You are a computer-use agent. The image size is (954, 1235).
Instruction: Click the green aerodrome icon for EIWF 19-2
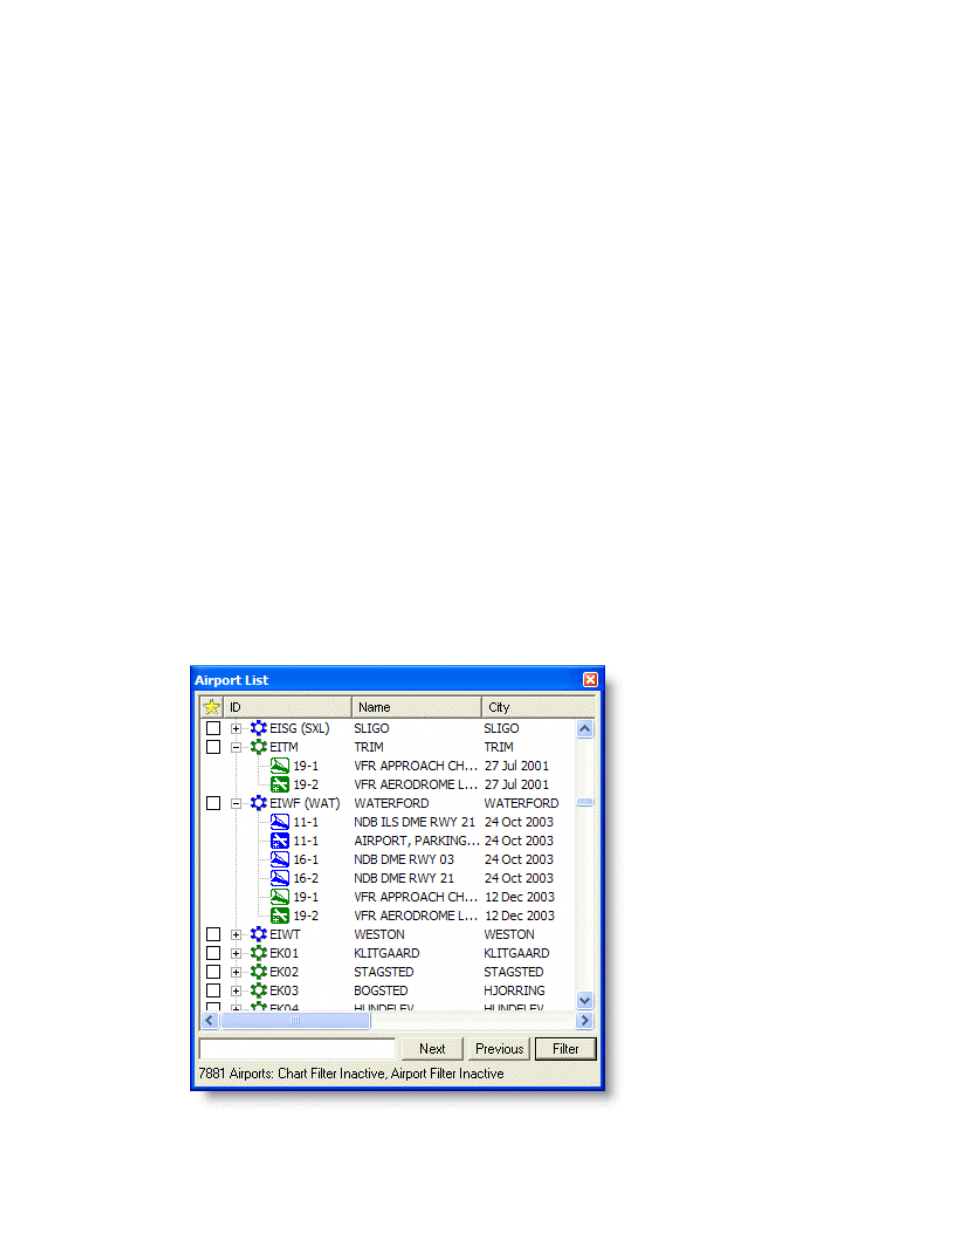[x=280, y=916]
